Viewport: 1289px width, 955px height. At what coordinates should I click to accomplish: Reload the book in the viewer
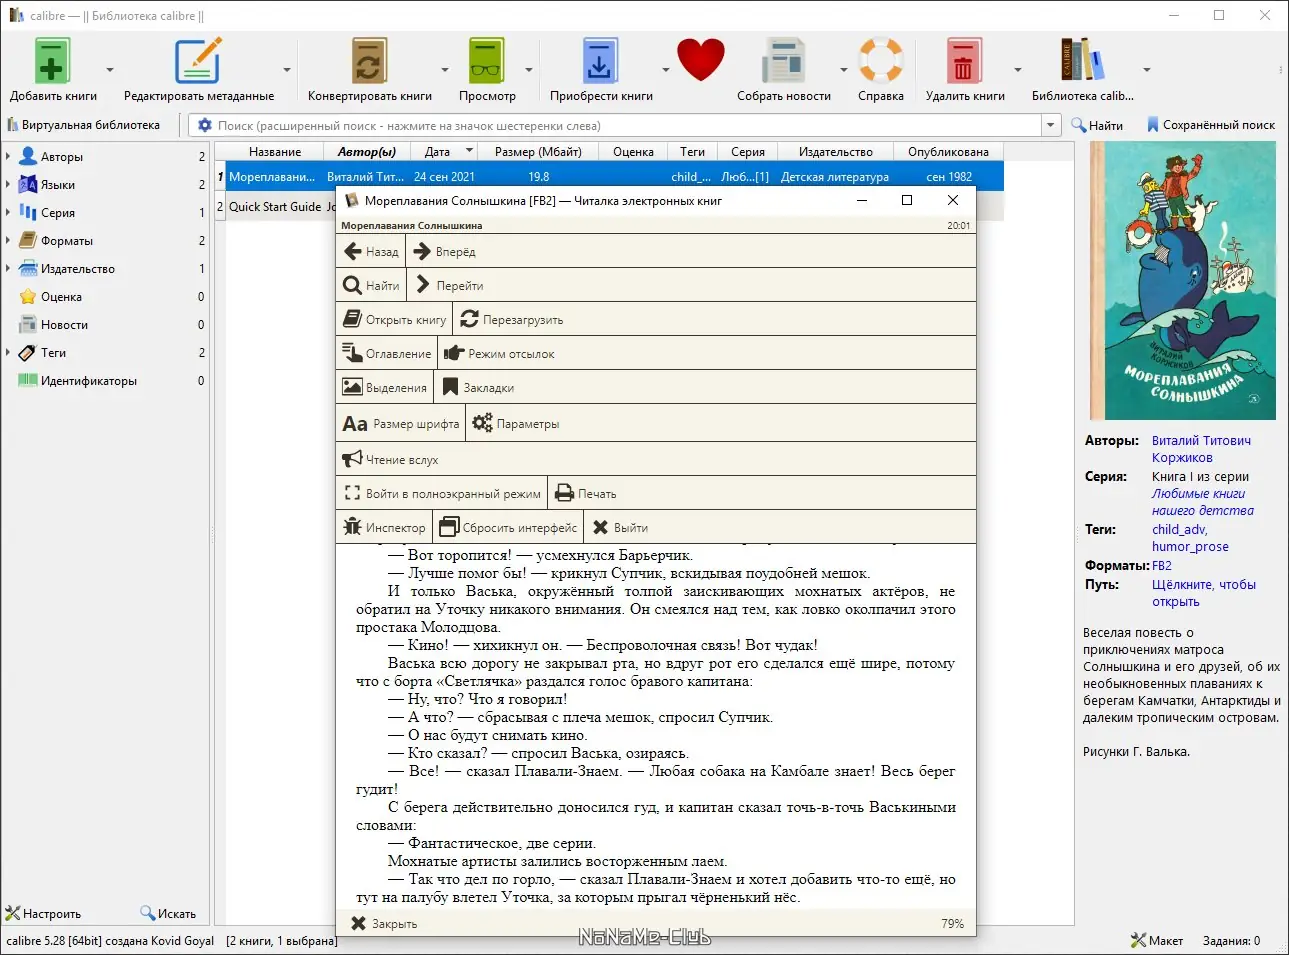click(512, 320)
